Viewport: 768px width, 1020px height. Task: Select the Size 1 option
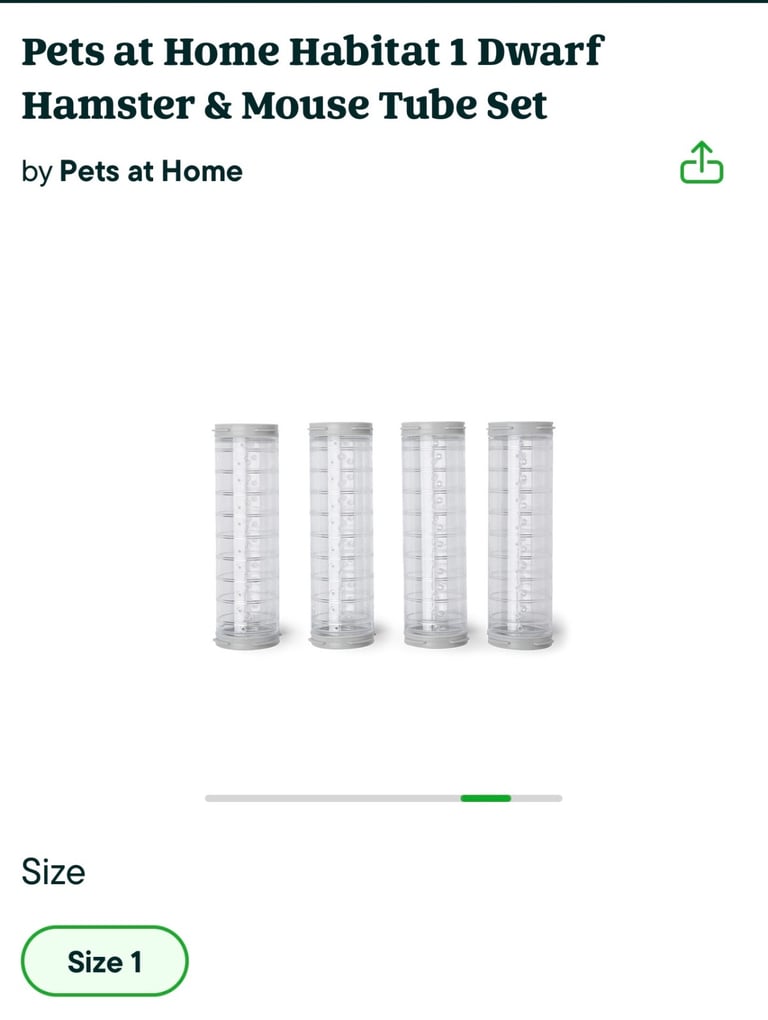coord(104,962)
